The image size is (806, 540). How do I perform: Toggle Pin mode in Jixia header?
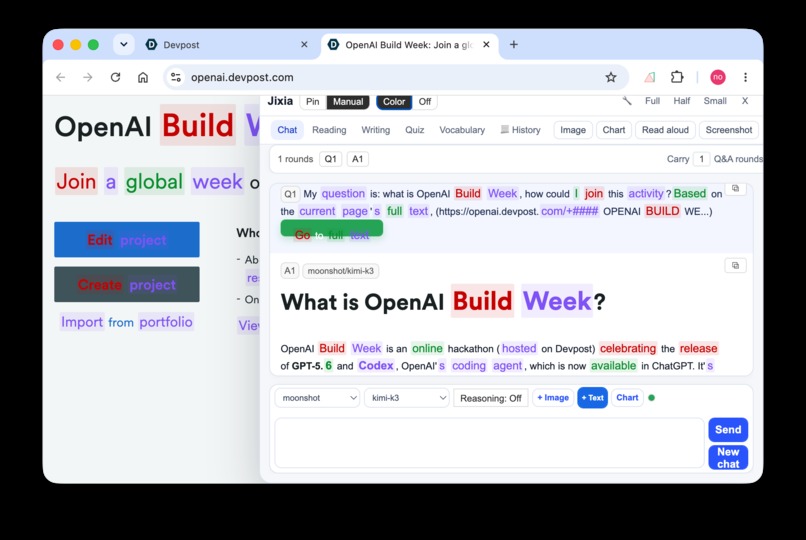[313, 102]
